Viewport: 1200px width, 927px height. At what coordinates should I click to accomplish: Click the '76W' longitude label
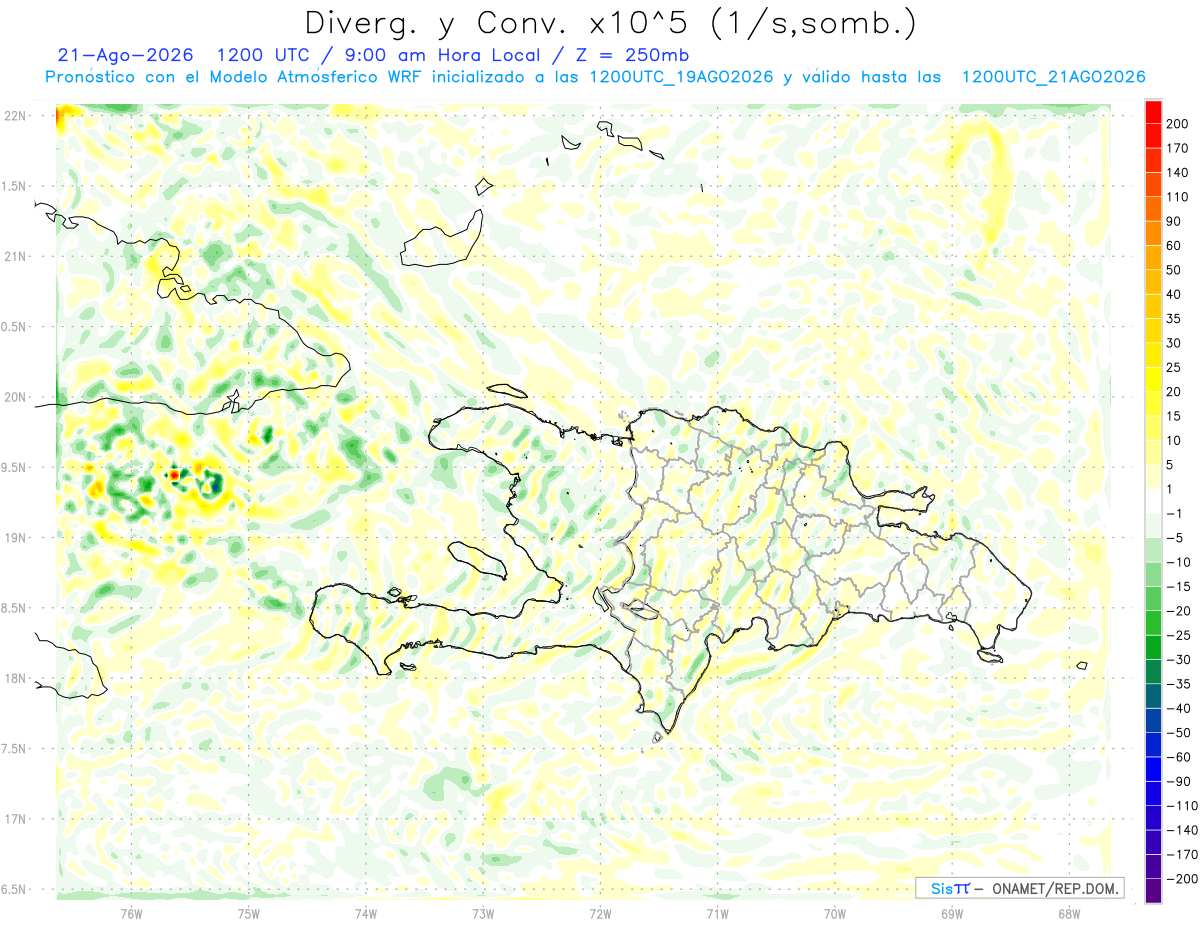pyautogui.click(x=132, y=914)
